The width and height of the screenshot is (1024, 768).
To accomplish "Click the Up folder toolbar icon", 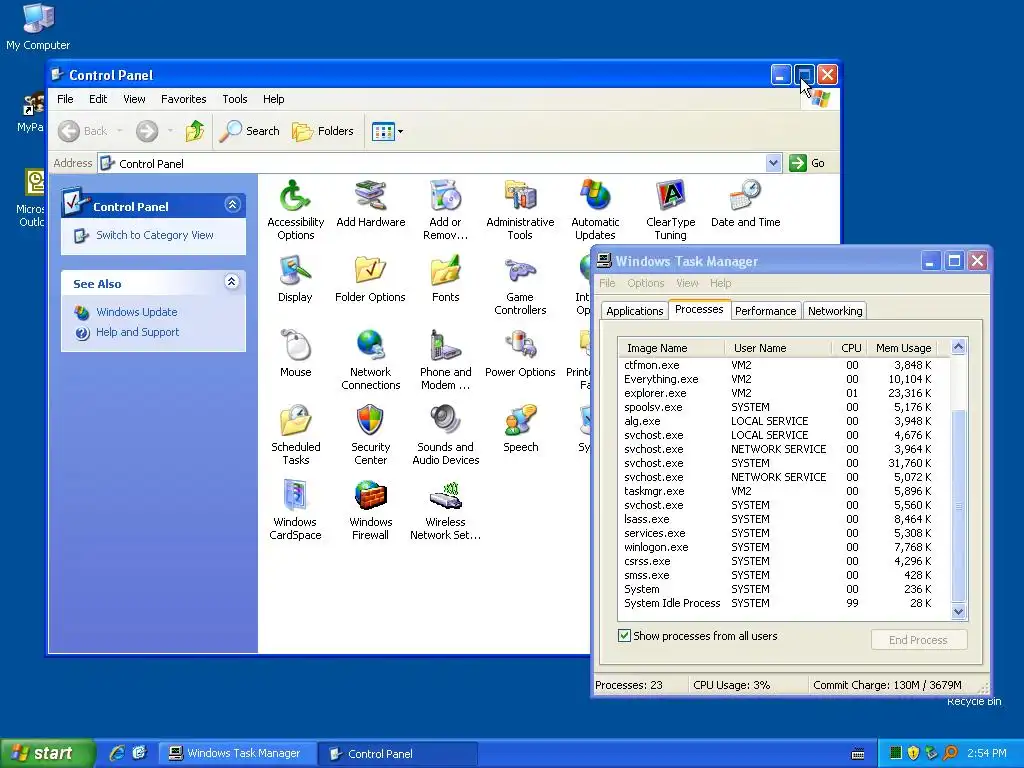I will tap(194, 131).
